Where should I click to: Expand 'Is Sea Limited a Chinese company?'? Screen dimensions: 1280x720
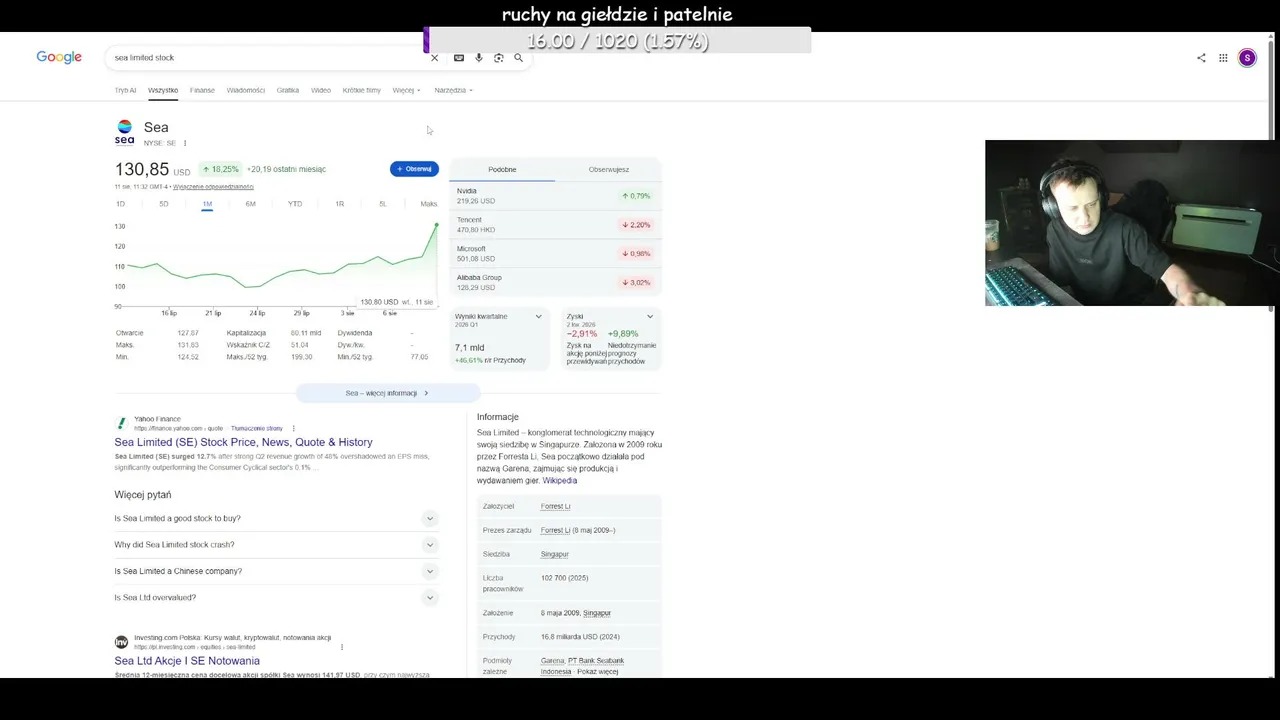pos(276,571)
